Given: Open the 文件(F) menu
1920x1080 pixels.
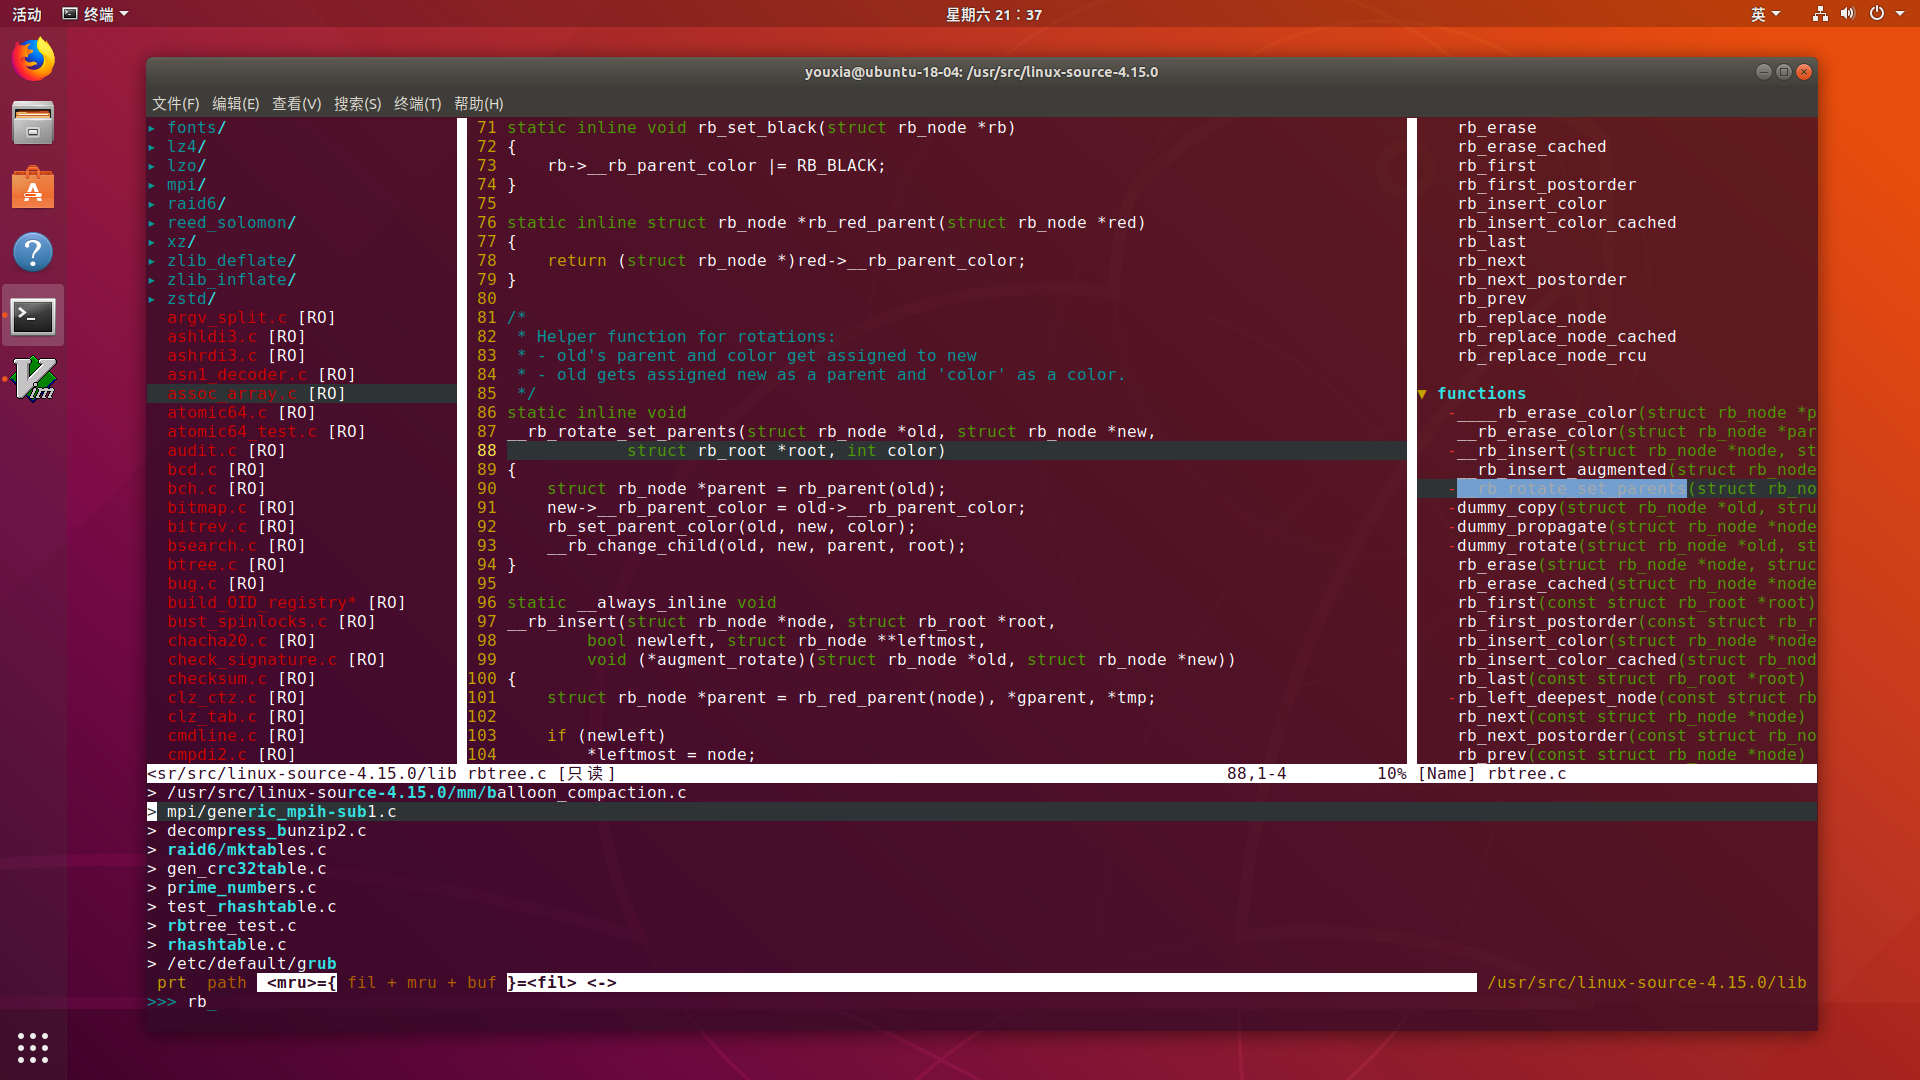Looking at the screenshot, I should (175, 103).
